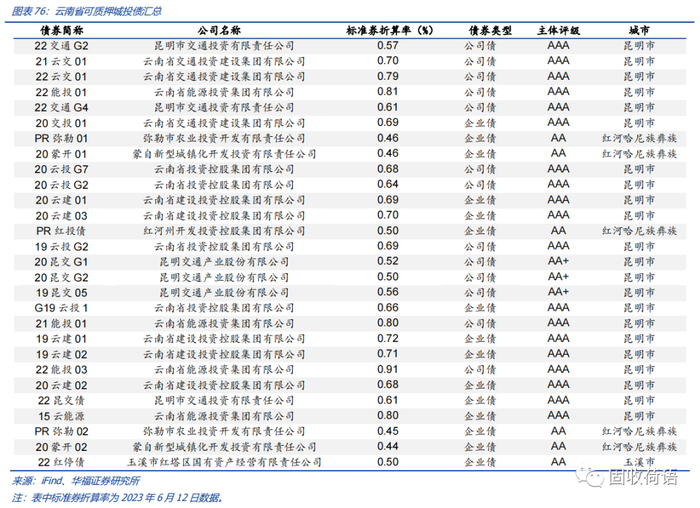The width and height of the screenshot is (700, 508).
Task: Select the 0.52 rate for 20昆交G1
Action: pyautogui.click(x=388, y=262)
